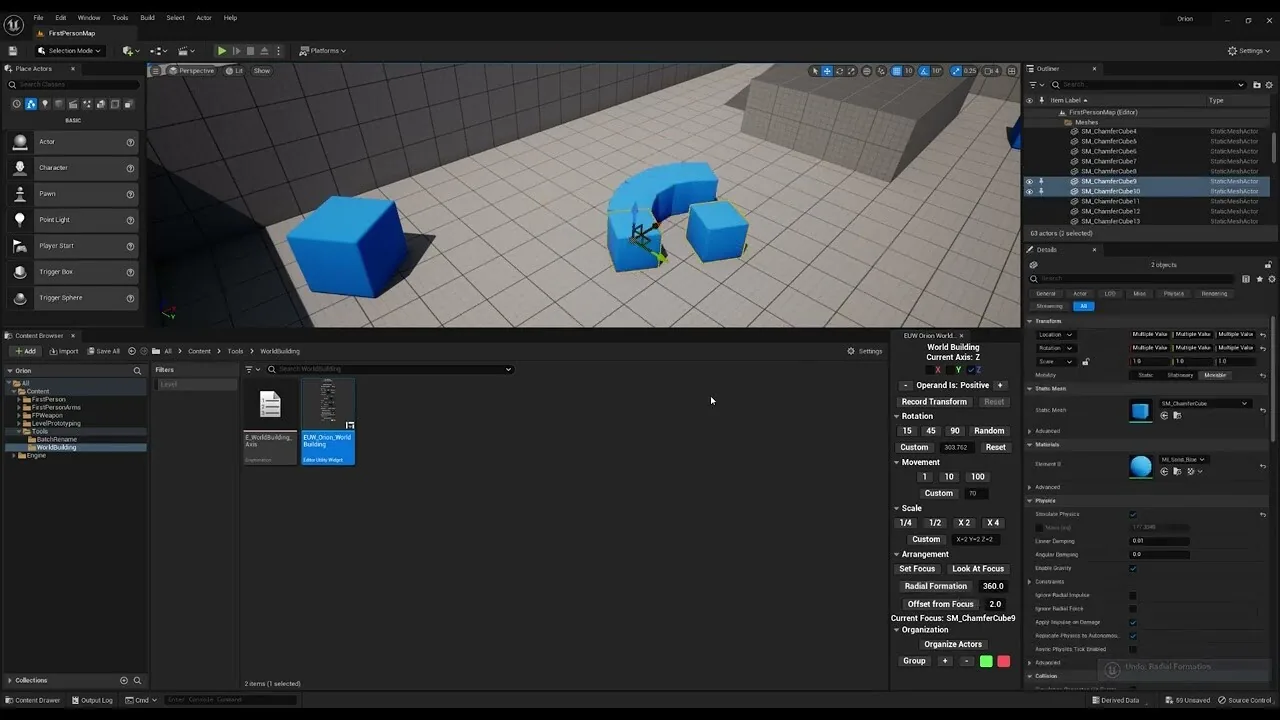Open the Build menu
Viewport: 1280px width, 720px height.
pyautogui.click(x=147, y=18)
